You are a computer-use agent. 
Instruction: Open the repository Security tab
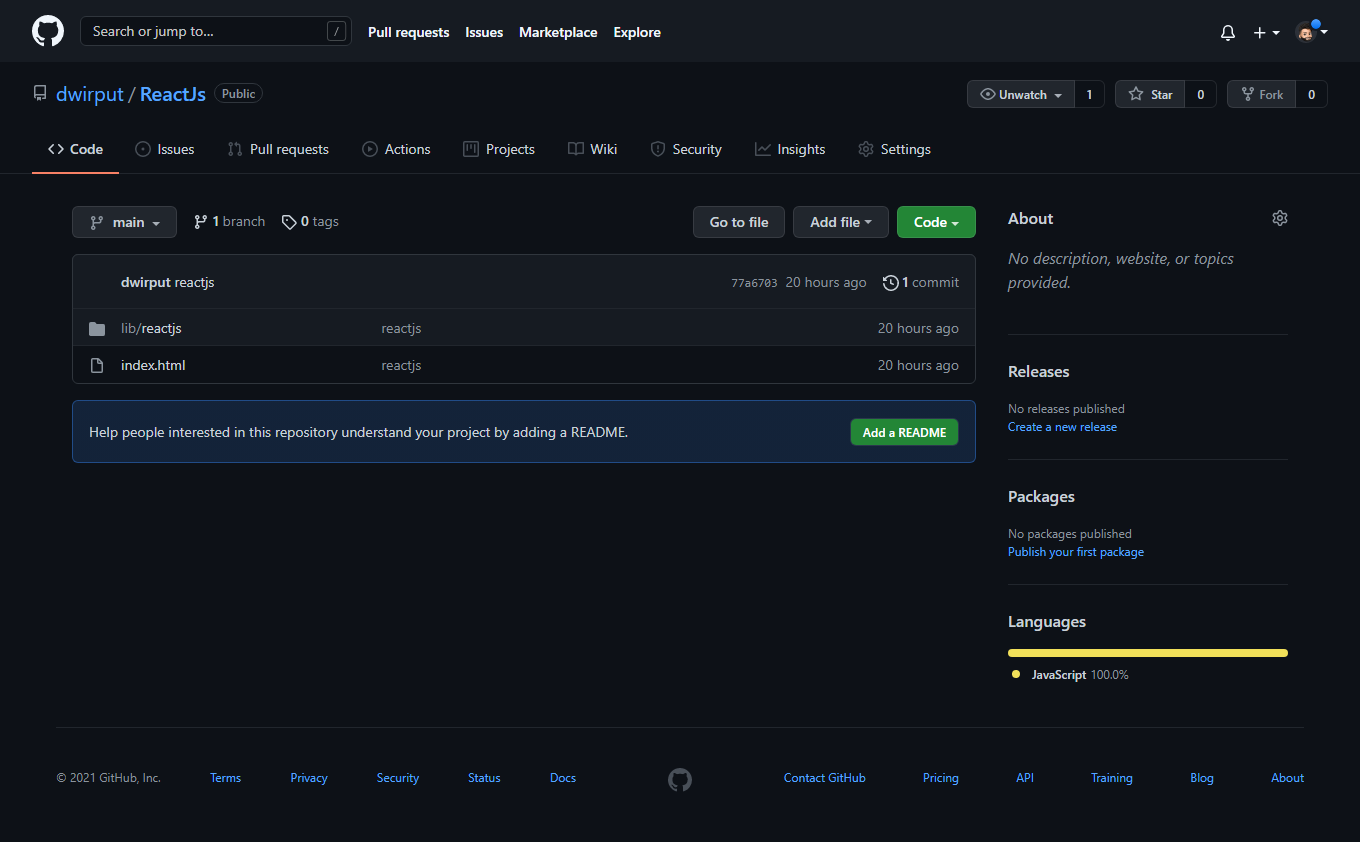686,149
